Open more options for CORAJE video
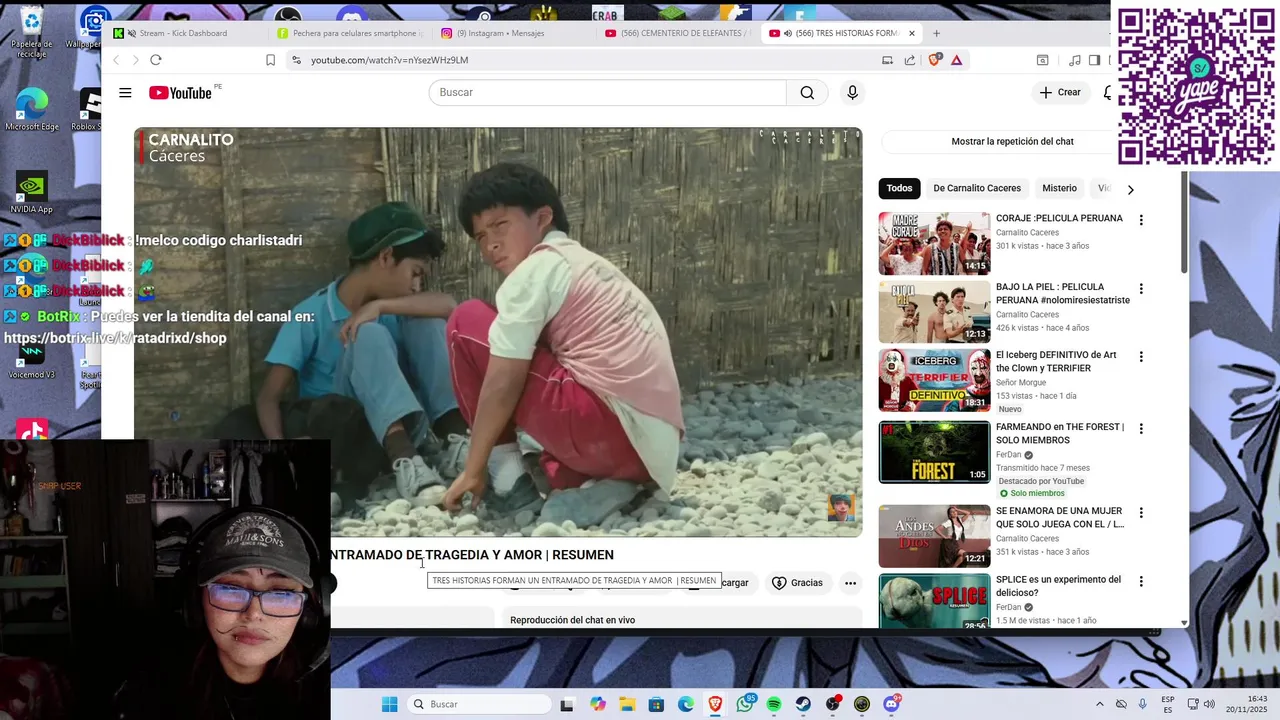Image resolution: width=1280 pixels, height=720 pixels. [x=1141, y=220]
